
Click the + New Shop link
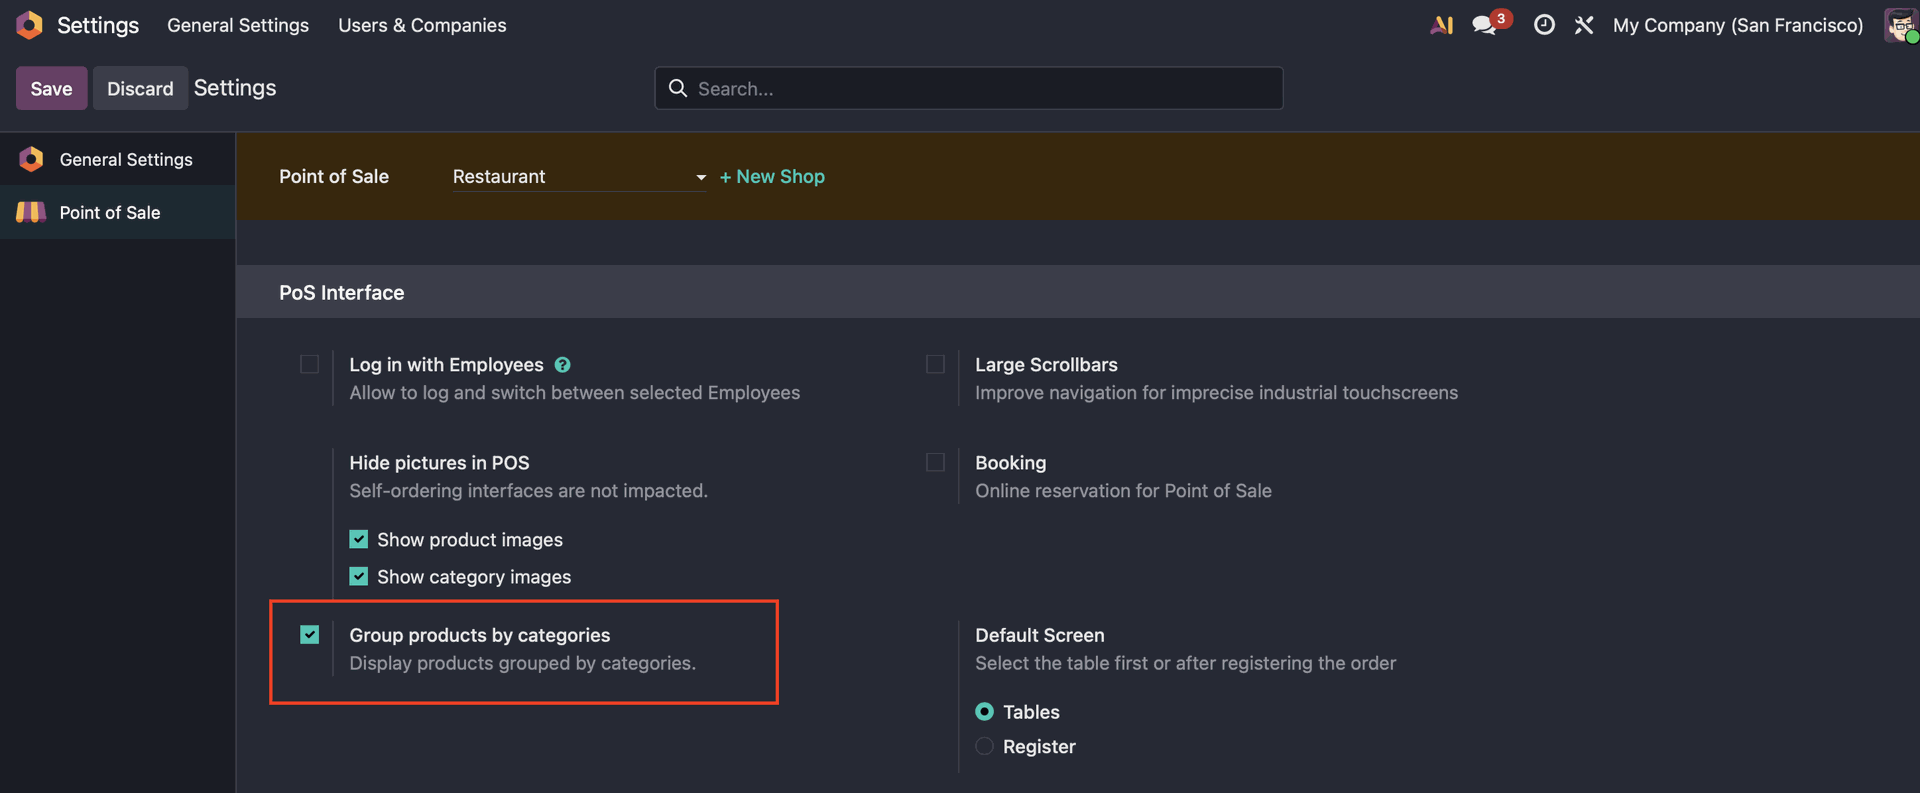[772, 177]
